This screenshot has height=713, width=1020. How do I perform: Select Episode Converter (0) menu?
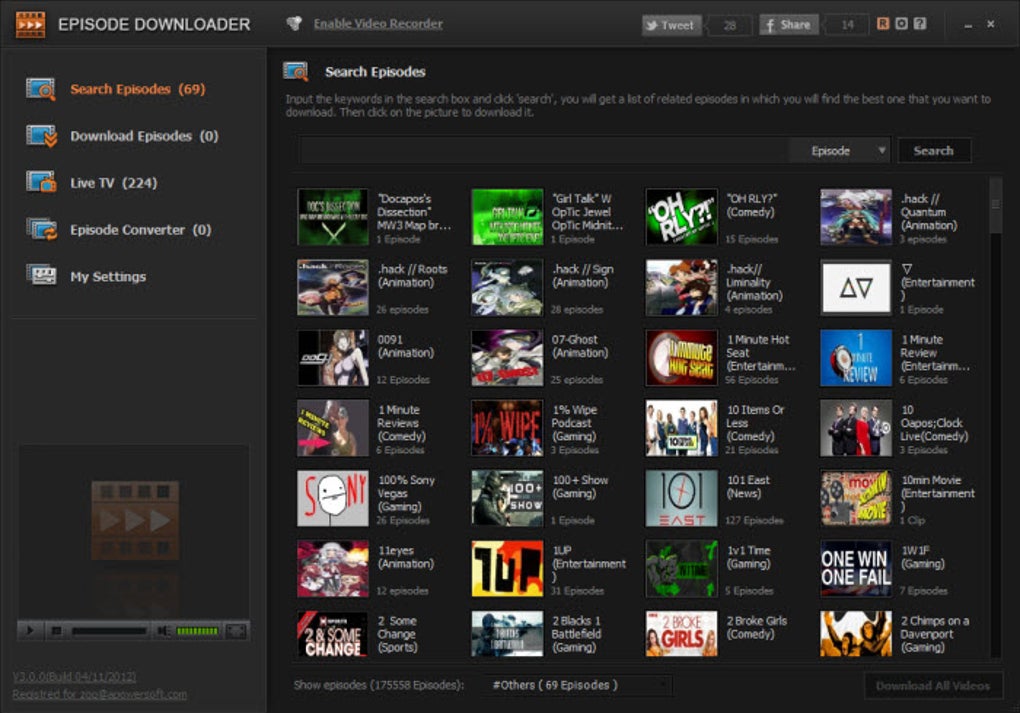tap(141, 230)
